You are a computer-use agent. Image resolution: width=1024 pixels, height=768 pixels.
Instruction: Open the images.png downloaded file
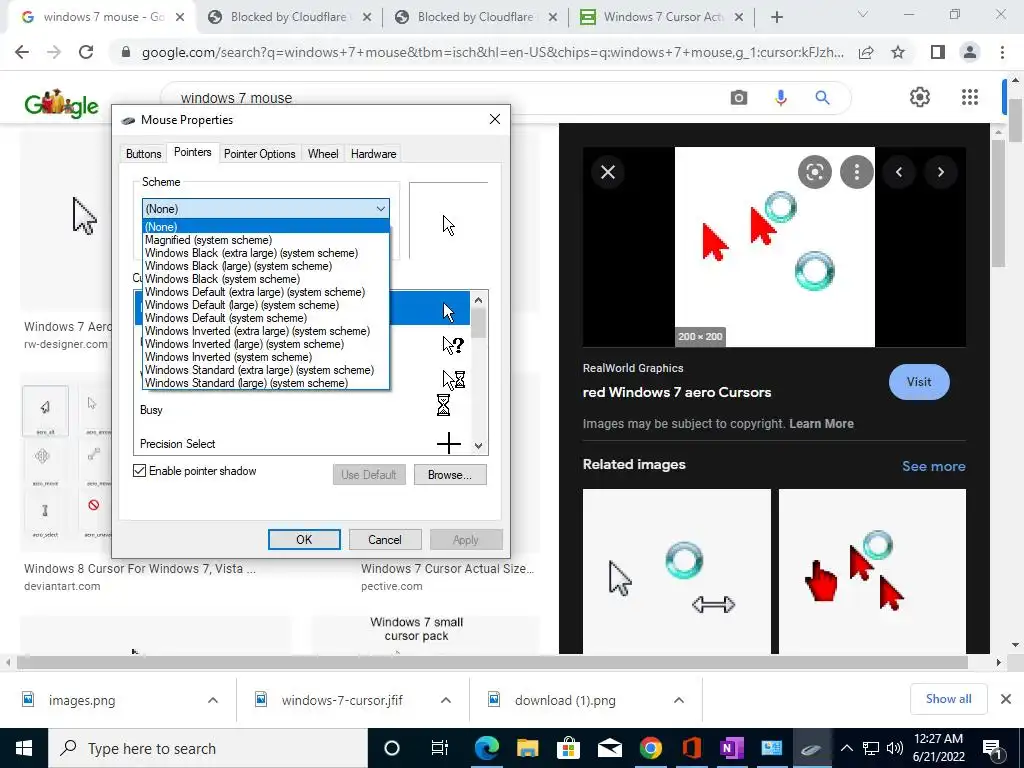click(x=82, y=700)
